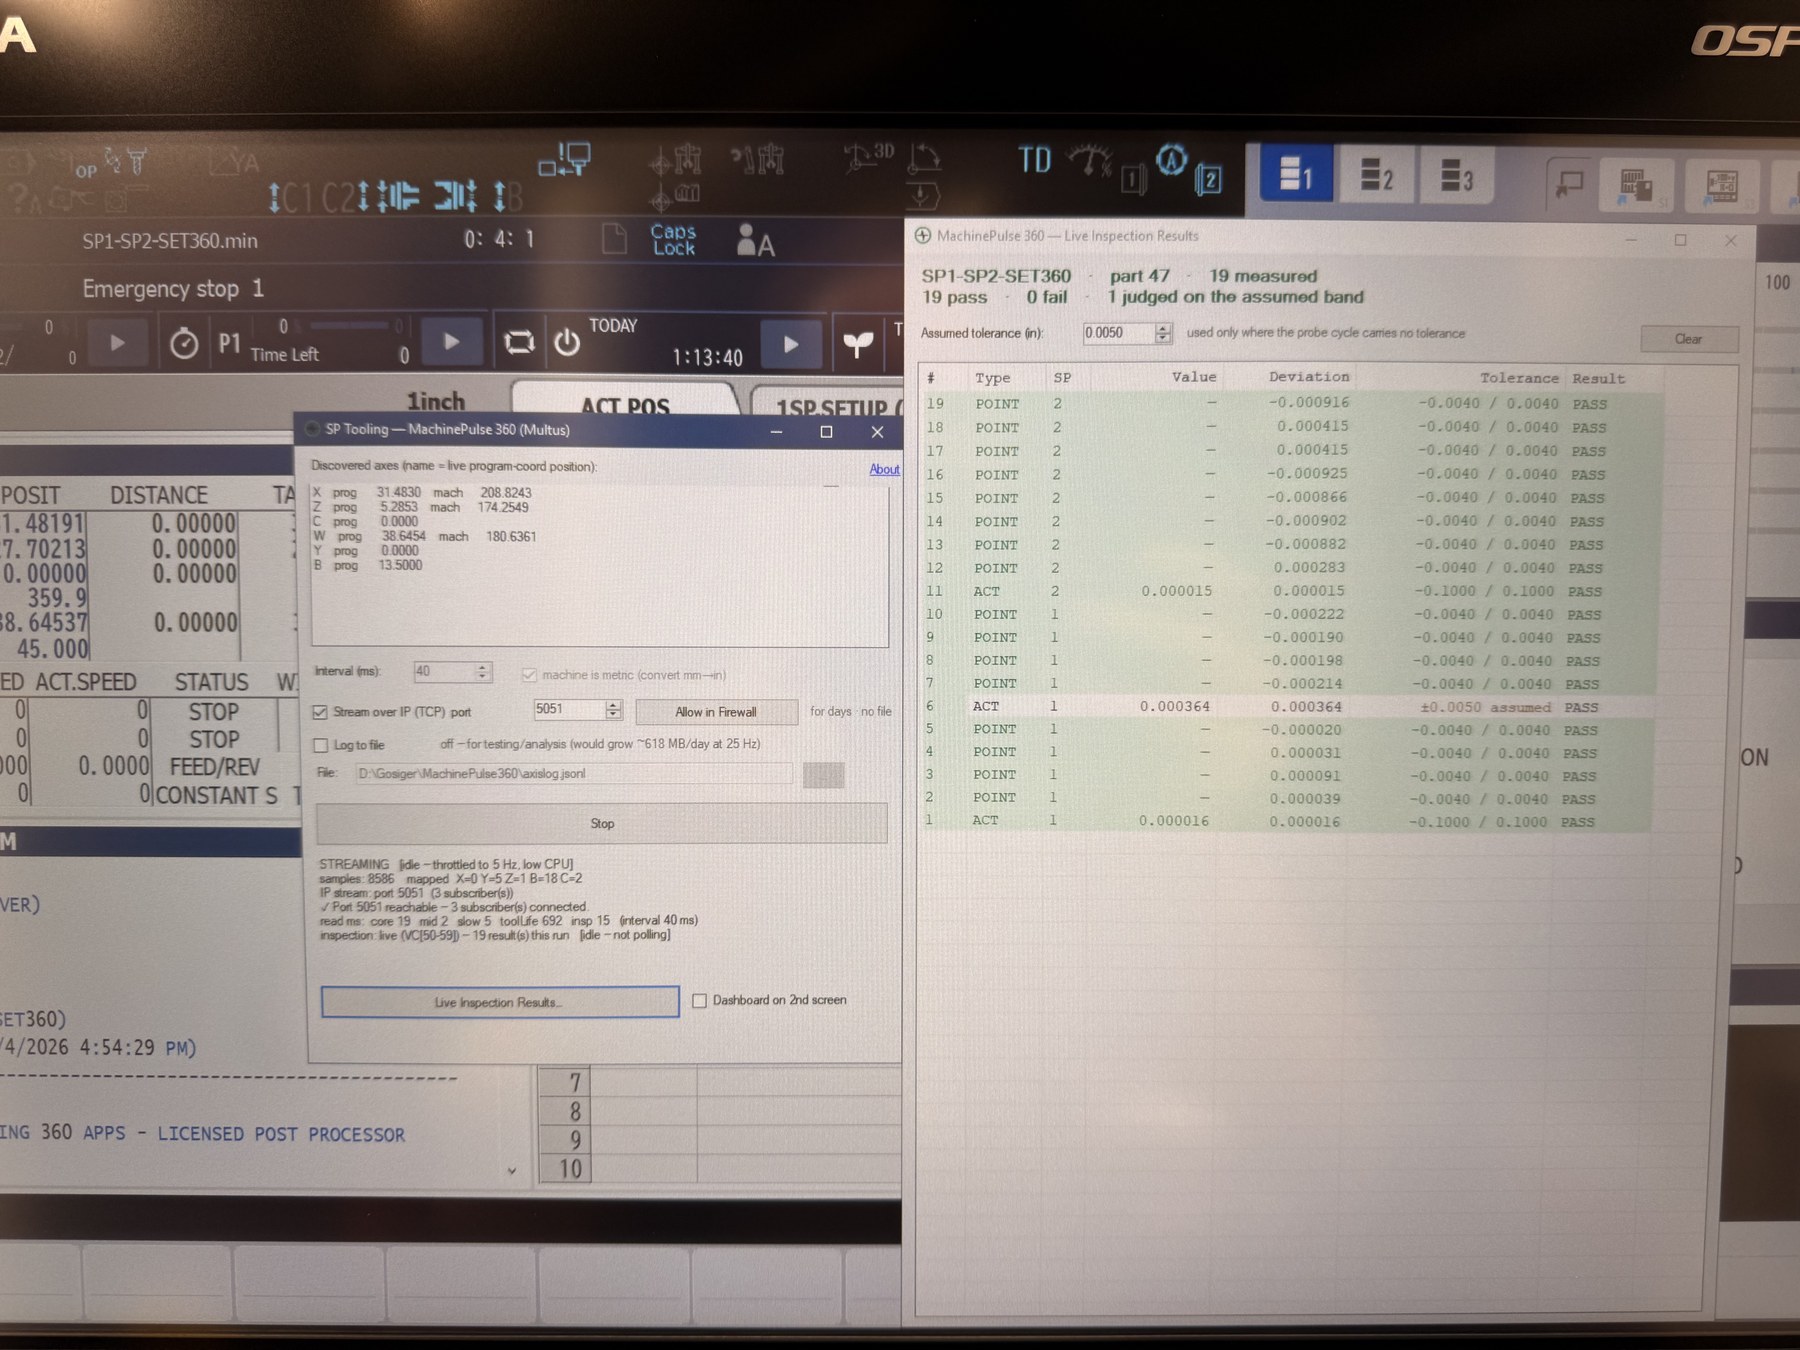Viewport: 1800px width, 1350px height.
Task: Click the screen transfer monitor icon
Action: tap(565, 160)
